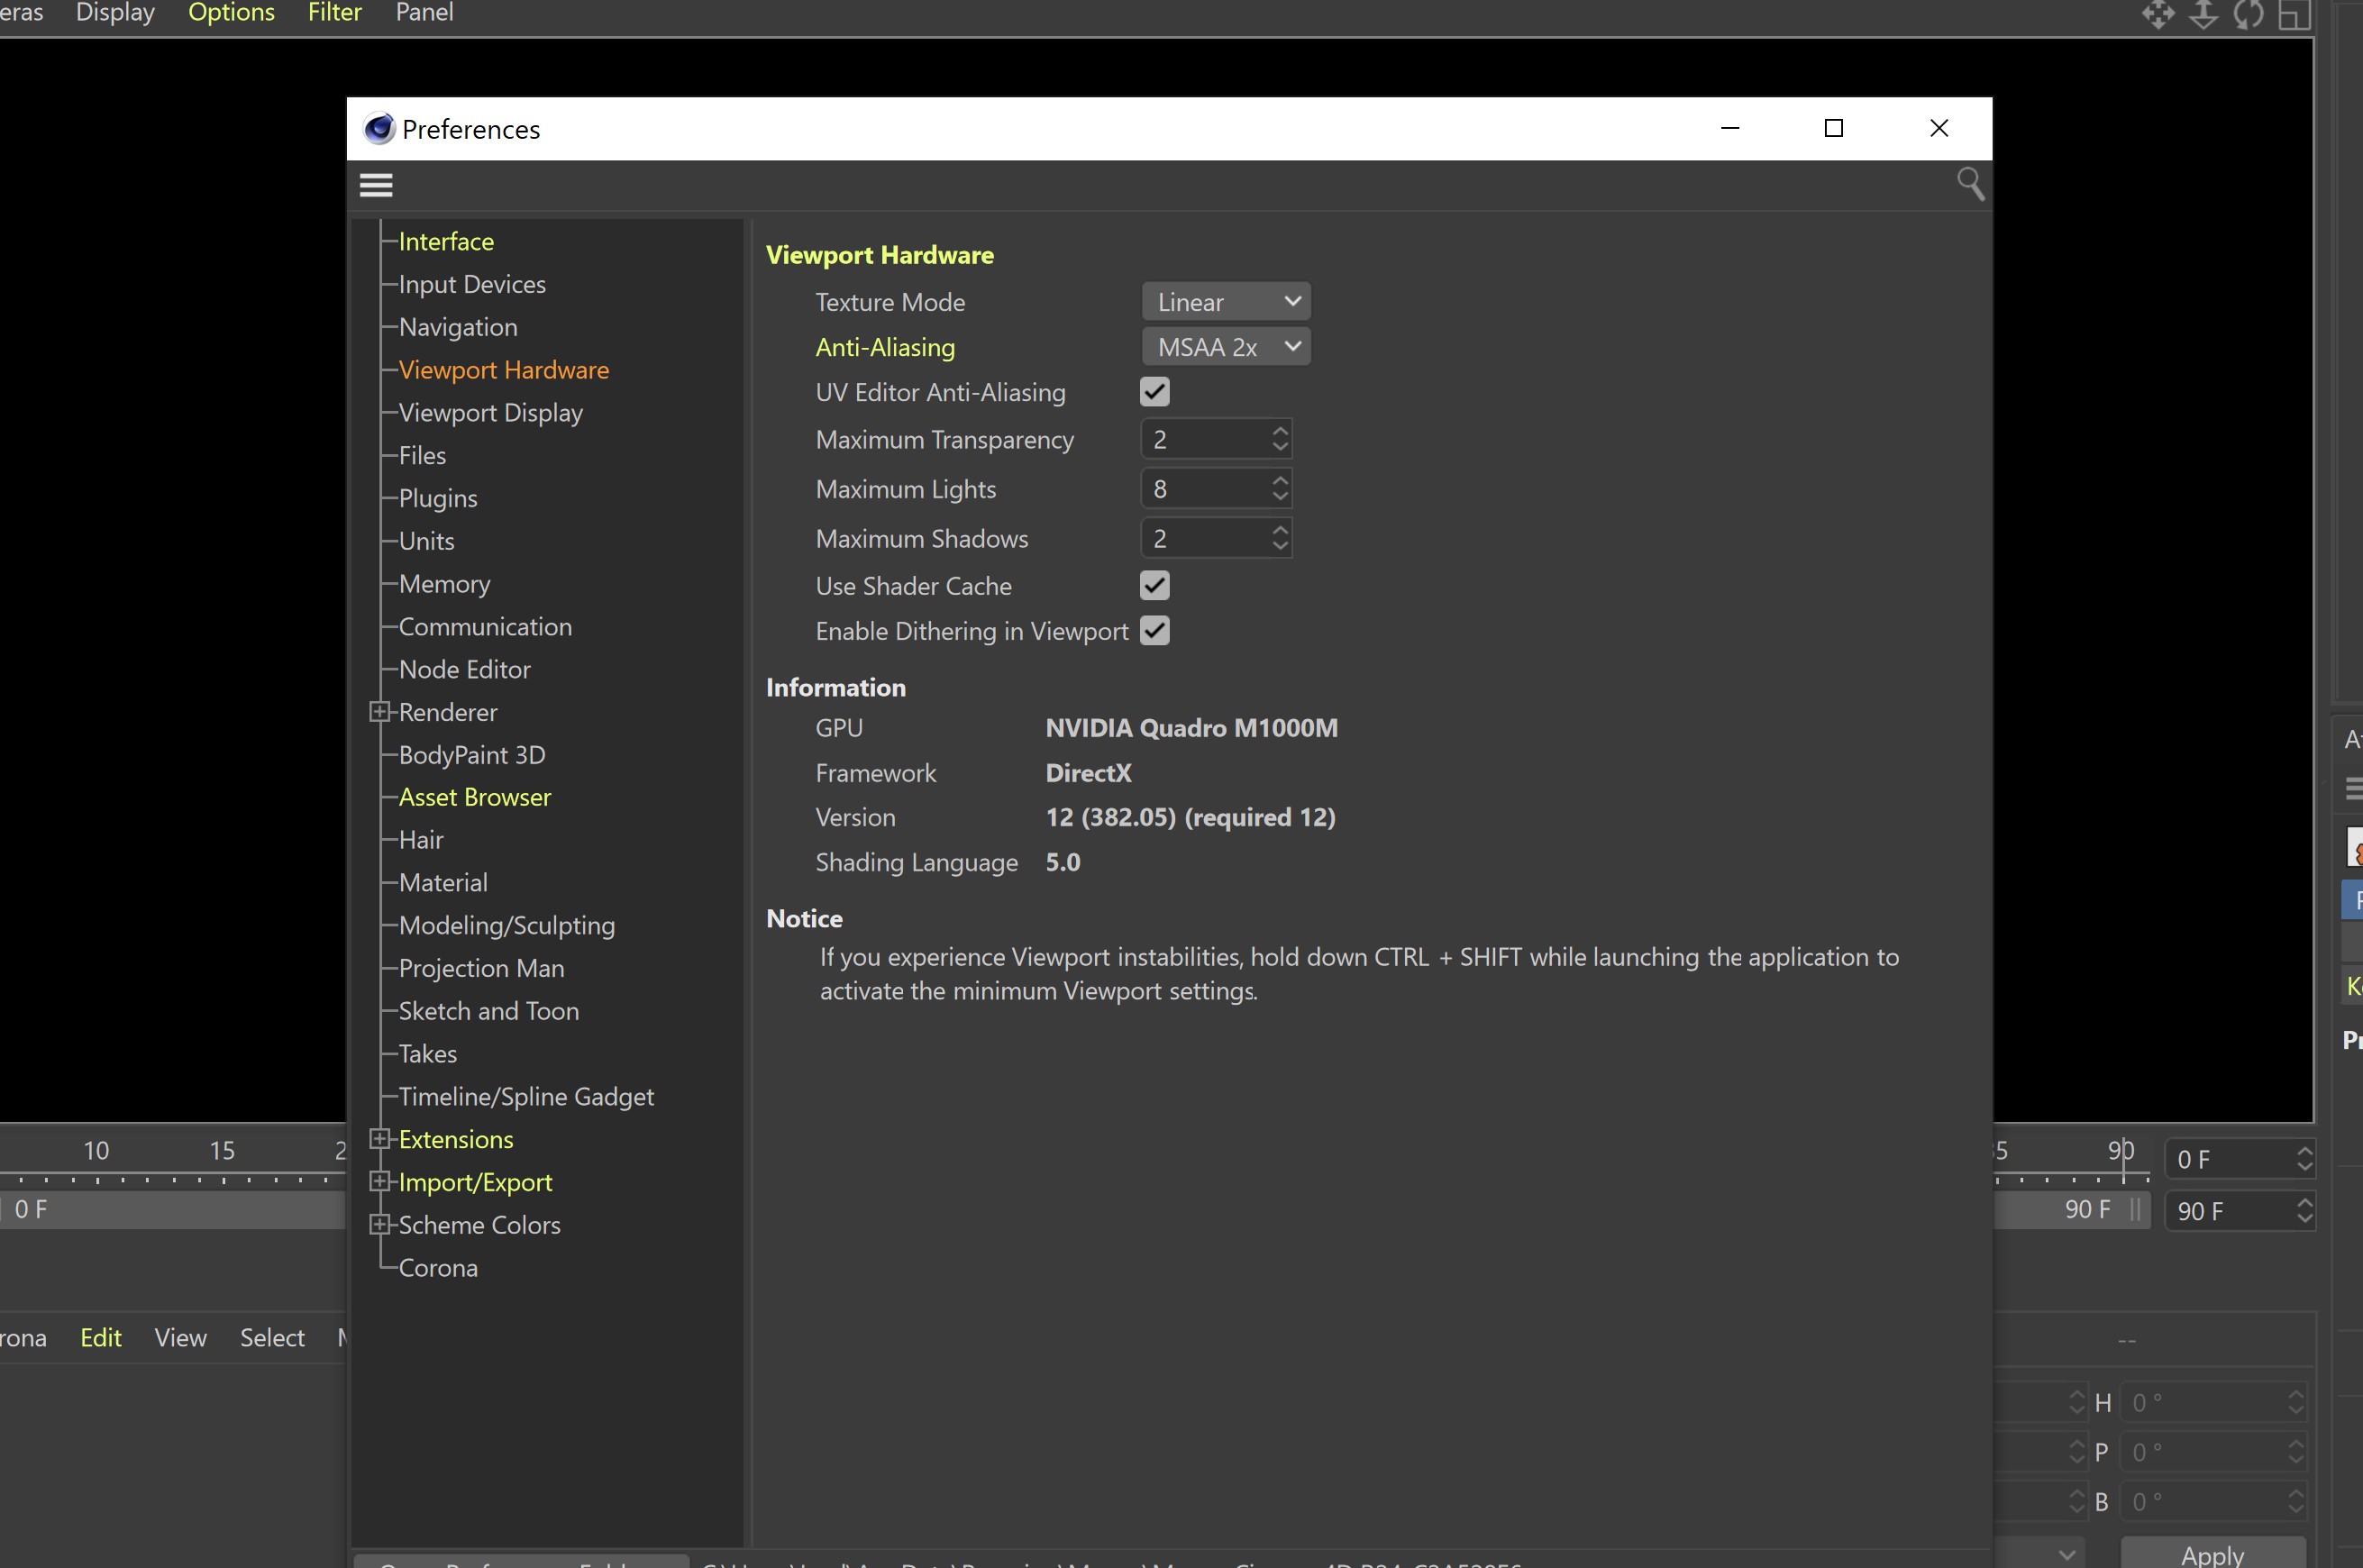Click the Maximum Transparency value field
Viewport: 2363px width, 1568px height.
1204,440
